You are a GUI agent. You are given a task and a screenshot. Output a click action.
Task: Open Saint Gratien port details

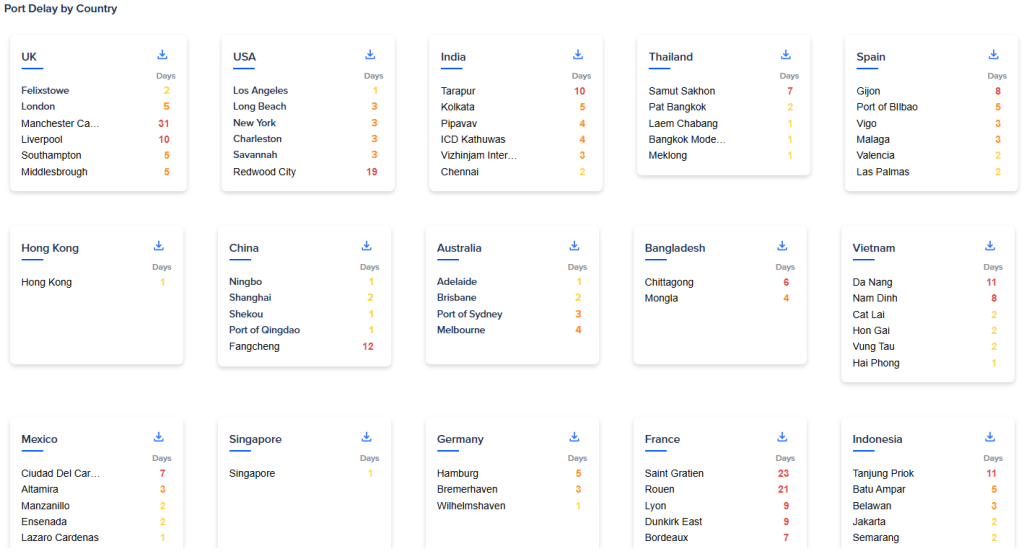click(x=674, y=473)
